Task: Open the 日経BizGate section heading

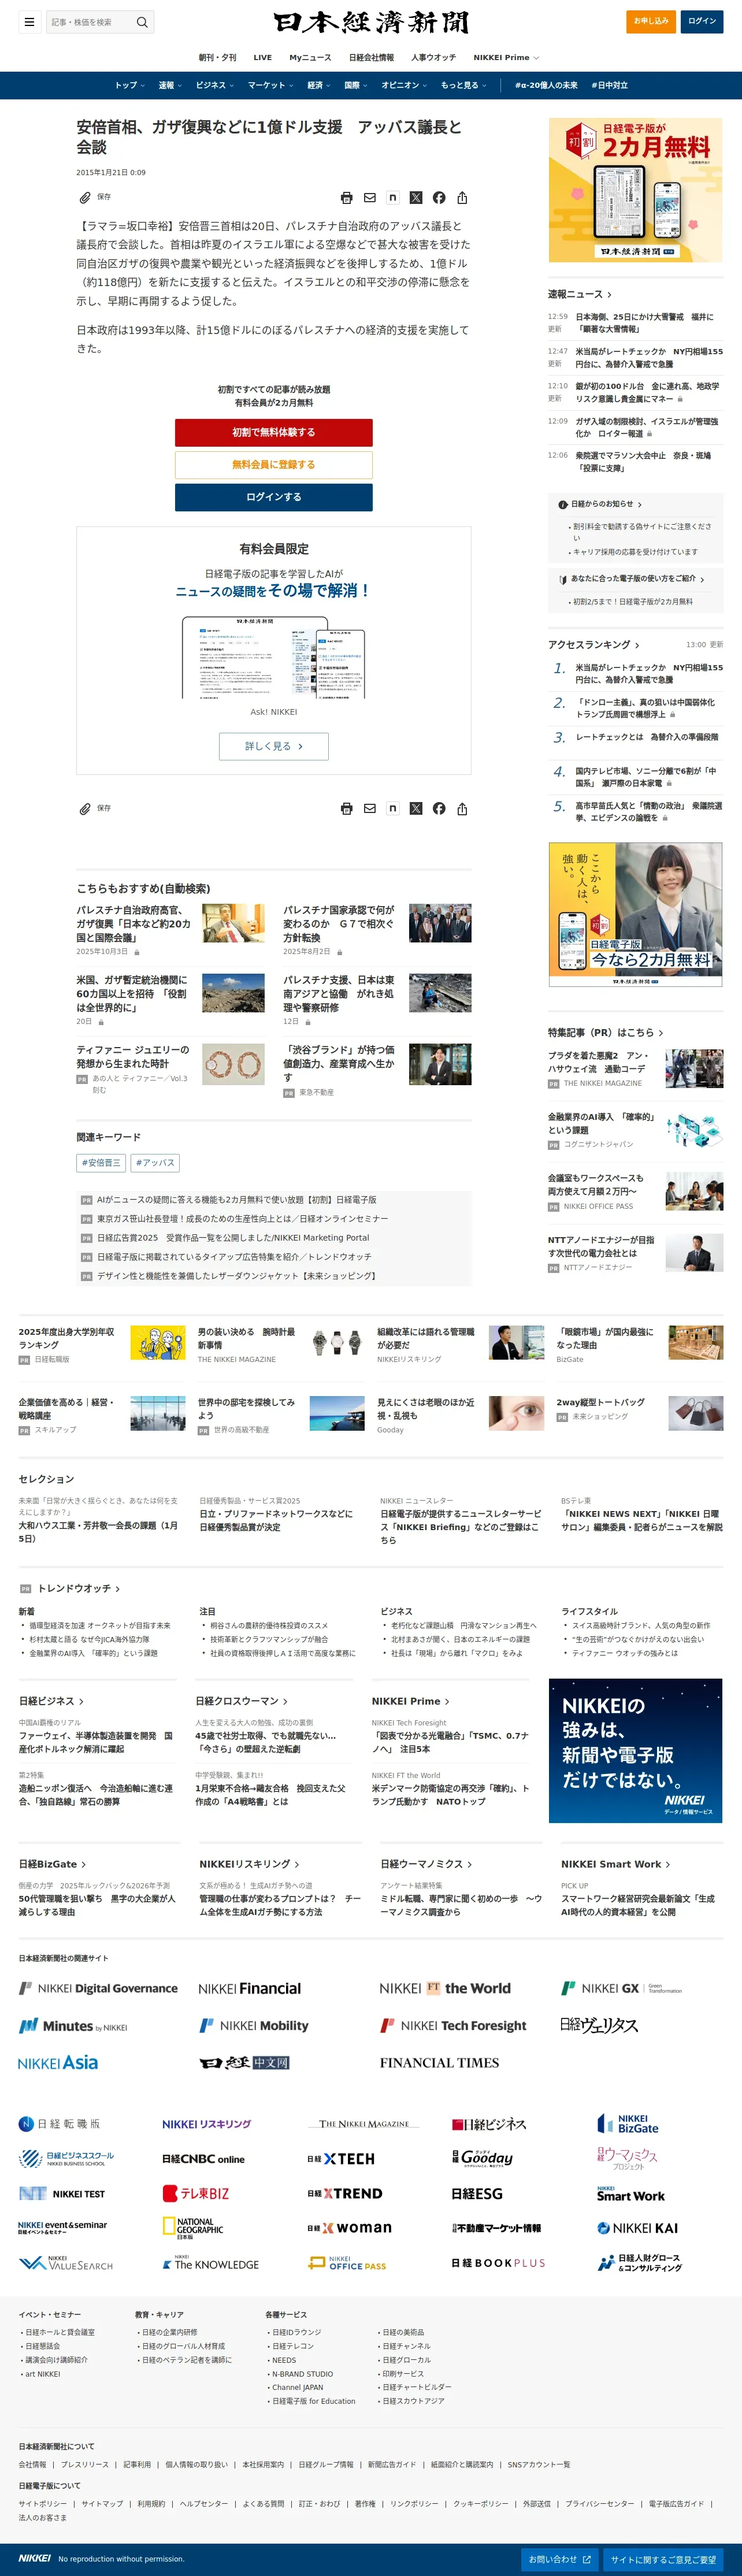Action: pyautogui.click(x=52, y=1864)
